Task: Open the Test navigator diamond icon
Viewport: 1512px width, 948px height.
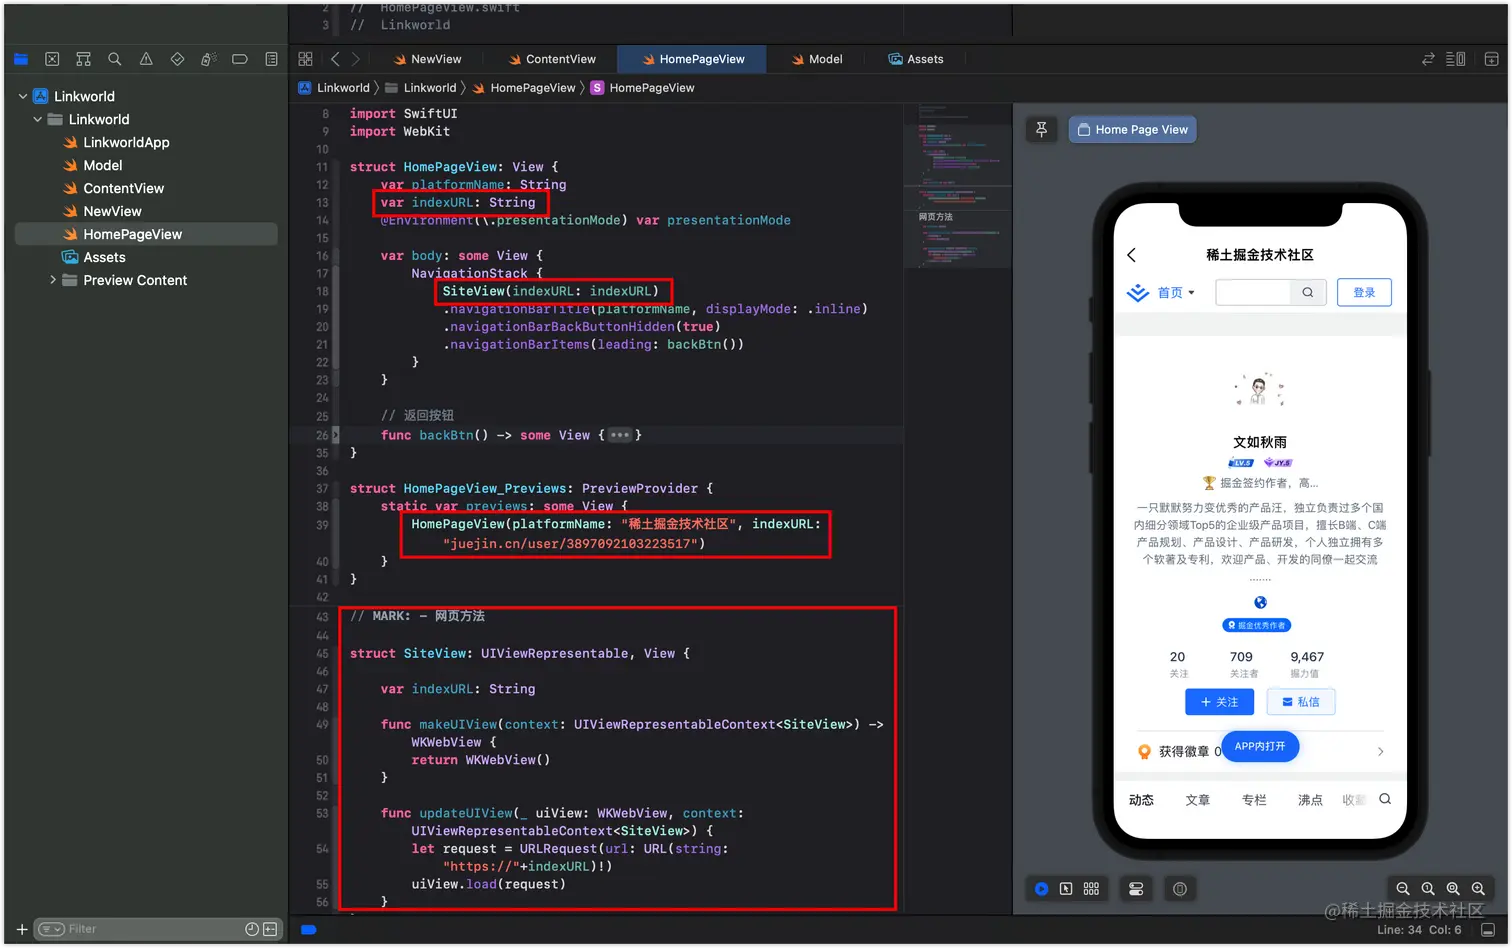Action: click(x=177, y=59)
